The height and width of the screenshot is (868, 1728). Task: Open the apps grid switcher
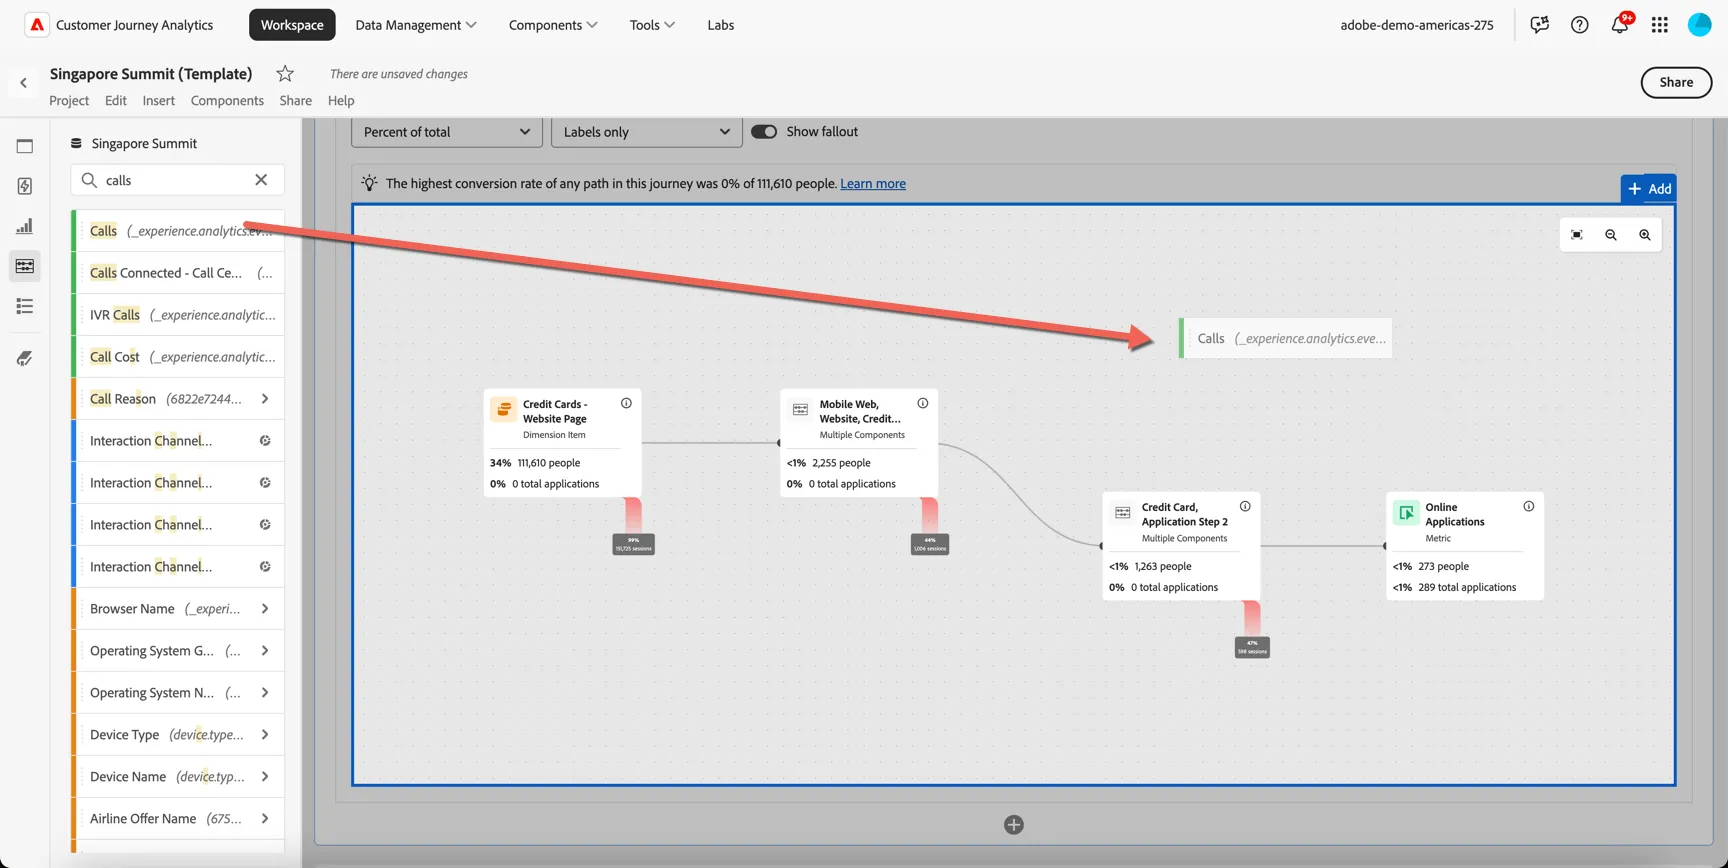point(1660,25)
